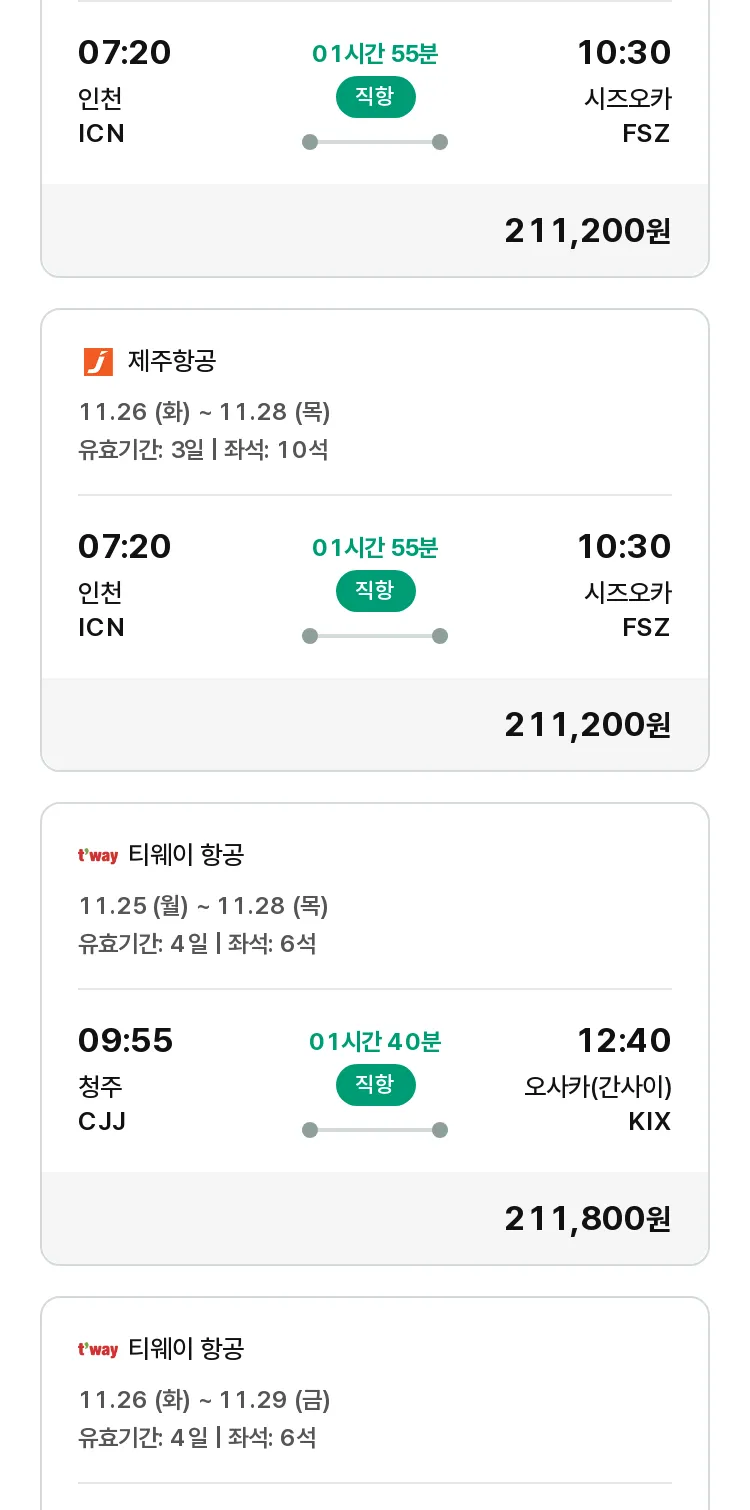750x1510 pixels.
Task: Open the 211,800원 price bar
Action: pos(375,1218)
